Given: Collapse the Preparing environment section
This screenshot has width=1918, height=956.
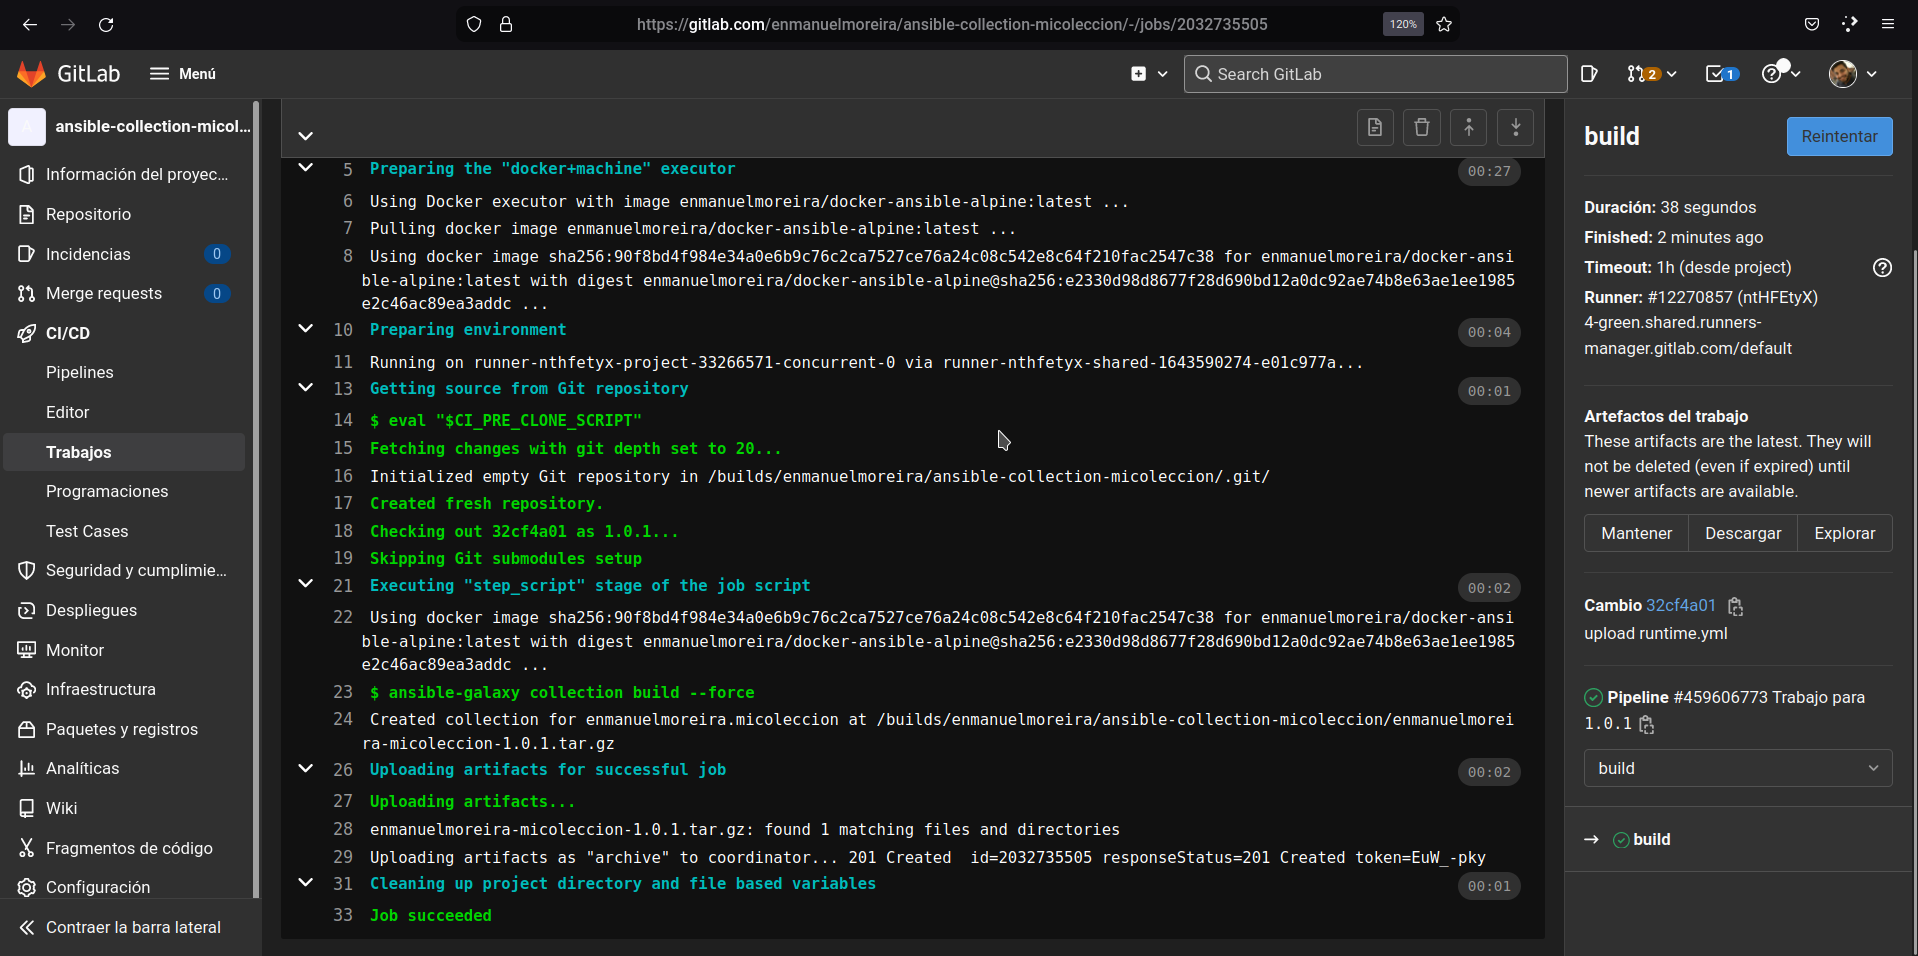Looking at the screenshot, I should [x=306, y=329].
